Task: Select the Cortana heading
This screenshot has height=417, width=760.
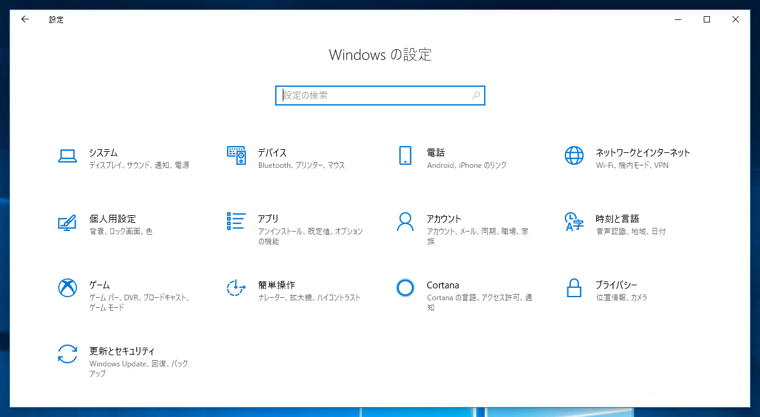Action: 443,285
